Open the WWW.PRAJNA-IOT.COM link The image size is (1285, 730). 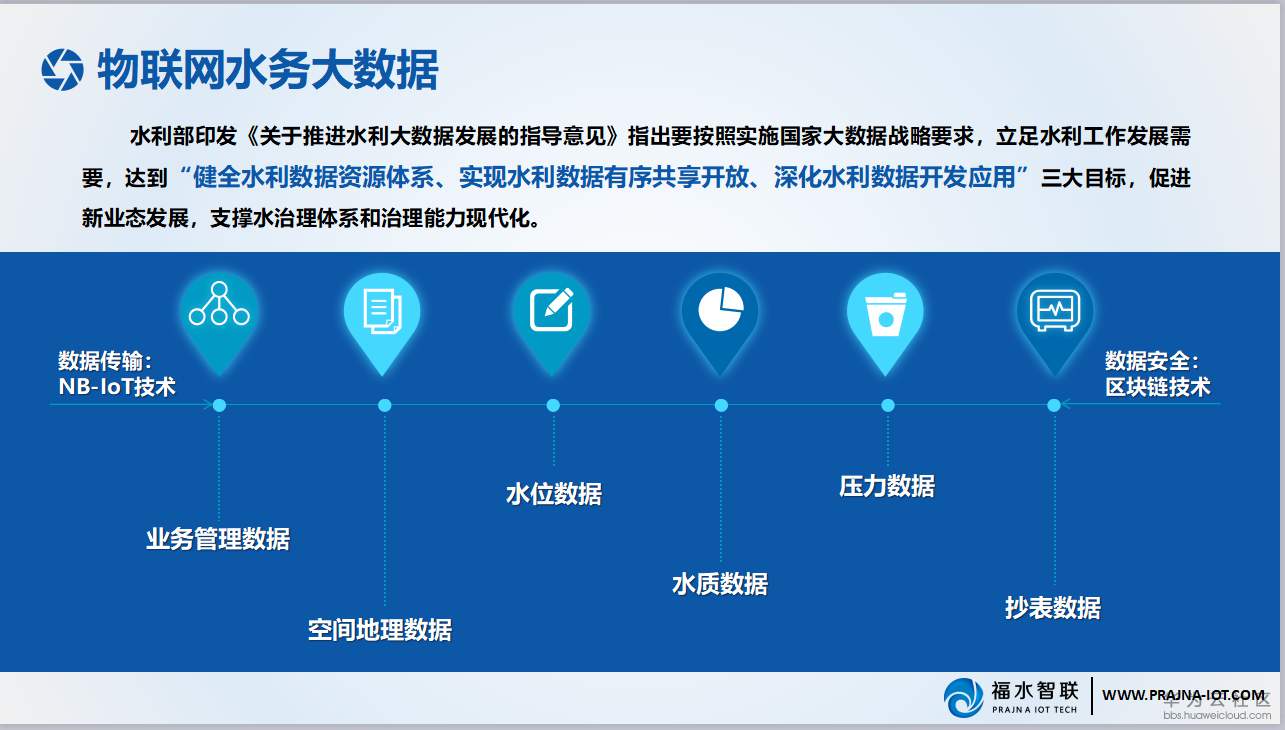click(1183, 694)
